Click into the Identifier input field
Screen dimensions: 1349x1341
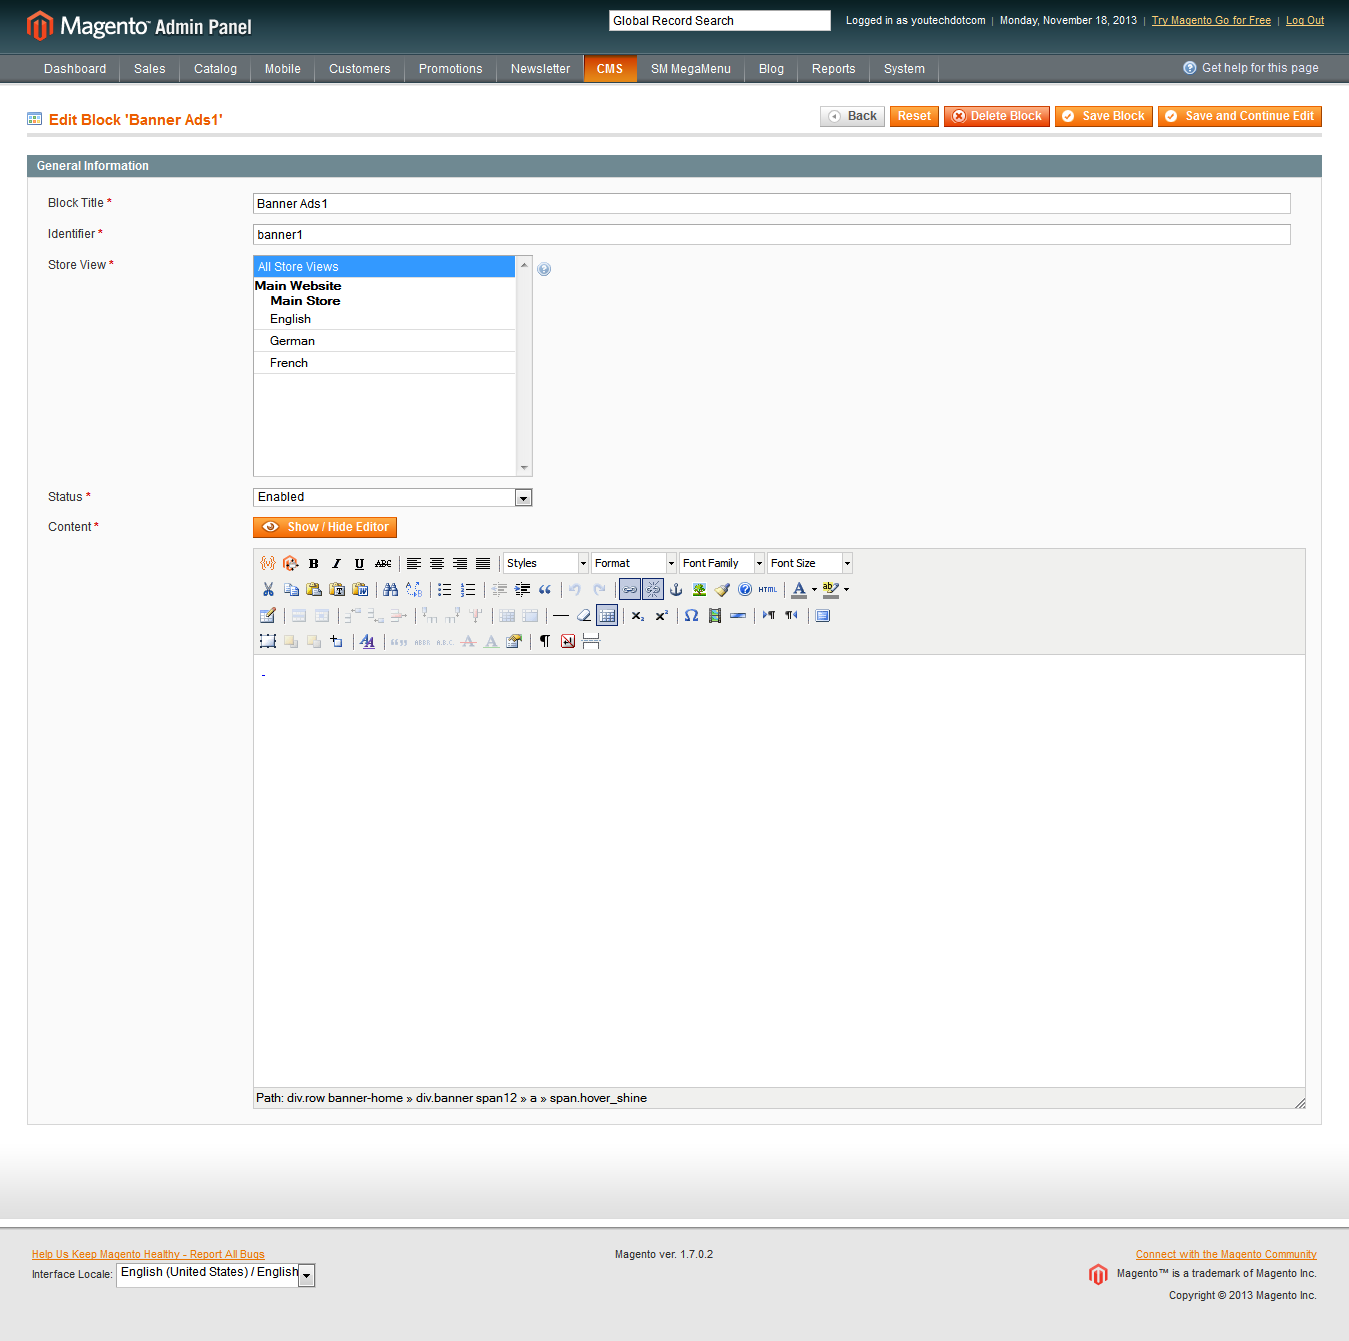pos(771,234)
